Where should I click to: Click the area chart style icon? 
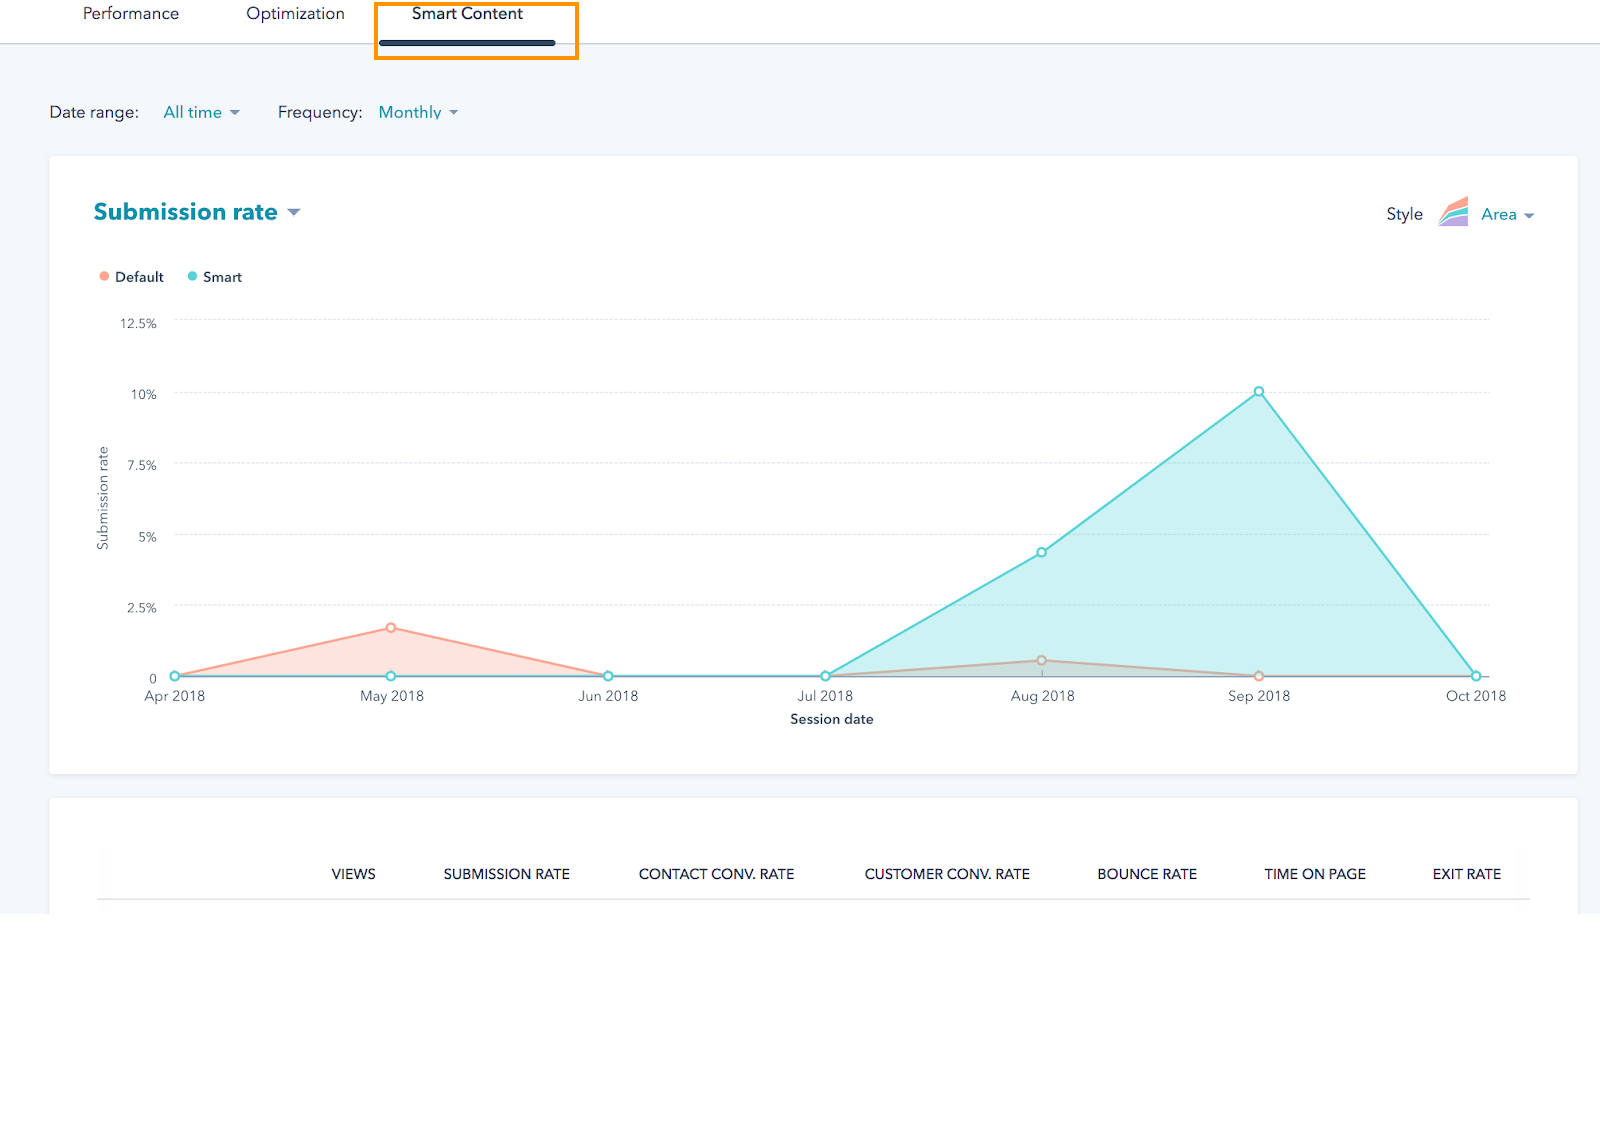pyautogui.click(x=1453, y=212)
